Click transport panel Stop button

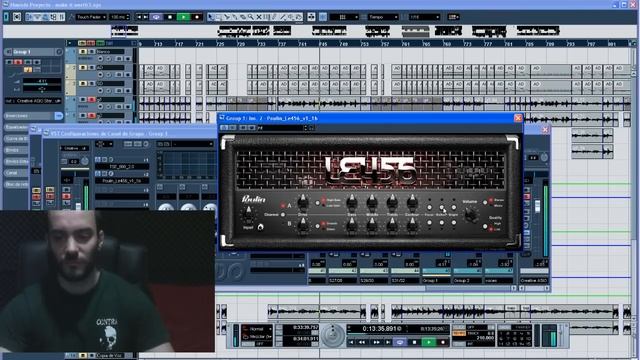(x=414, y=342)
